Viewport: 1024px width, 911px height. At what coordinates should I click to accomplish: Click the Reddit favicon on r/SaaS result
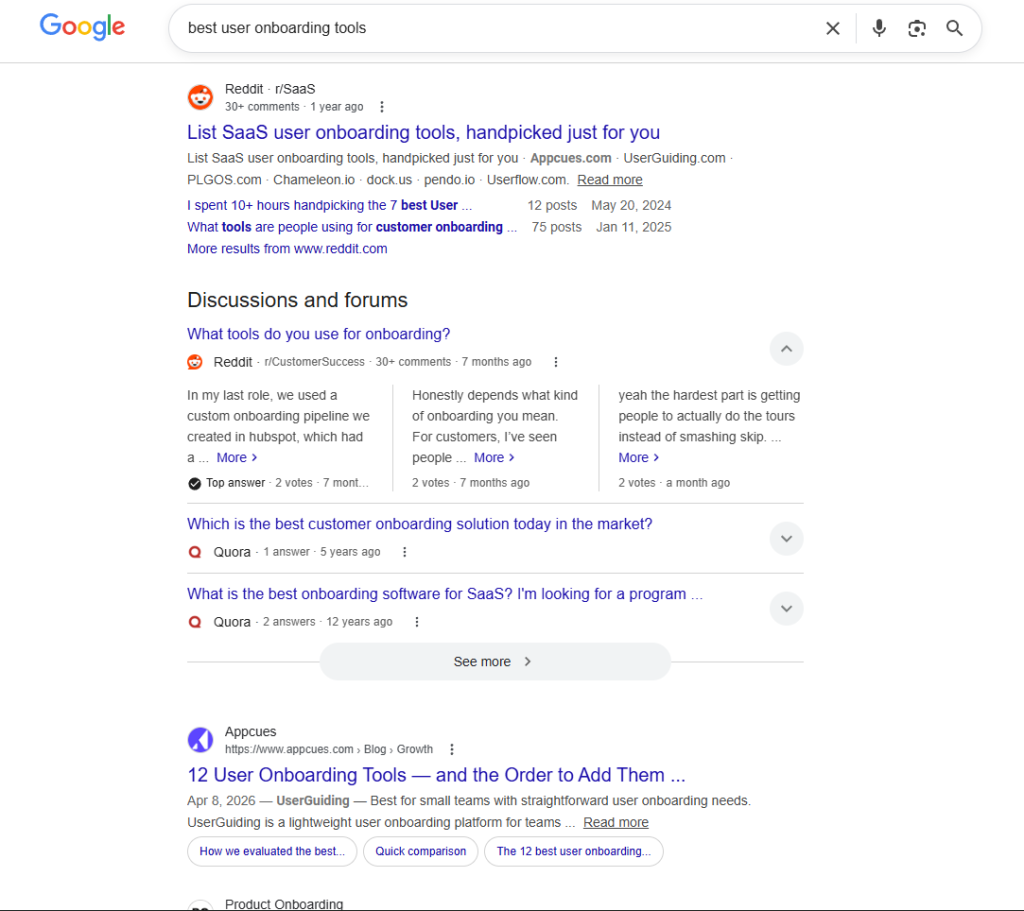[200, 97]
